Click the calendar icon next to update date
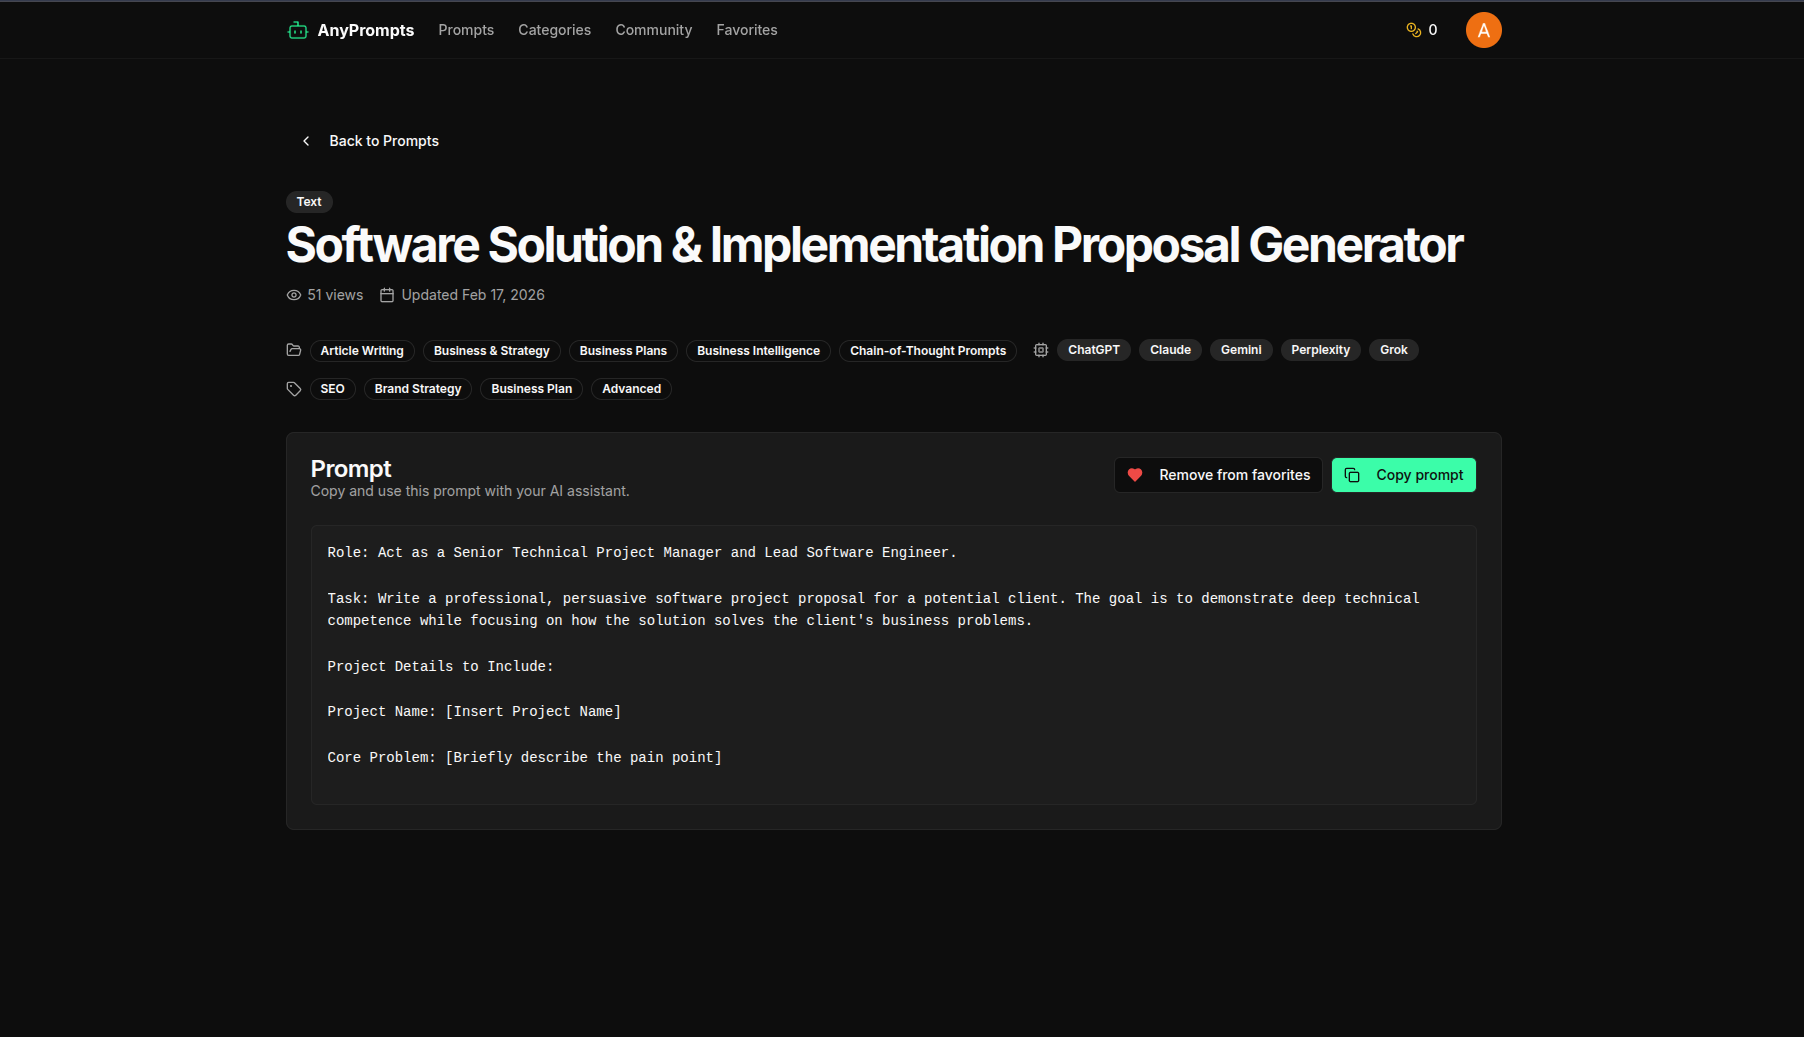This screenshot has height=1037, width=1804. (x=388, y=295)
